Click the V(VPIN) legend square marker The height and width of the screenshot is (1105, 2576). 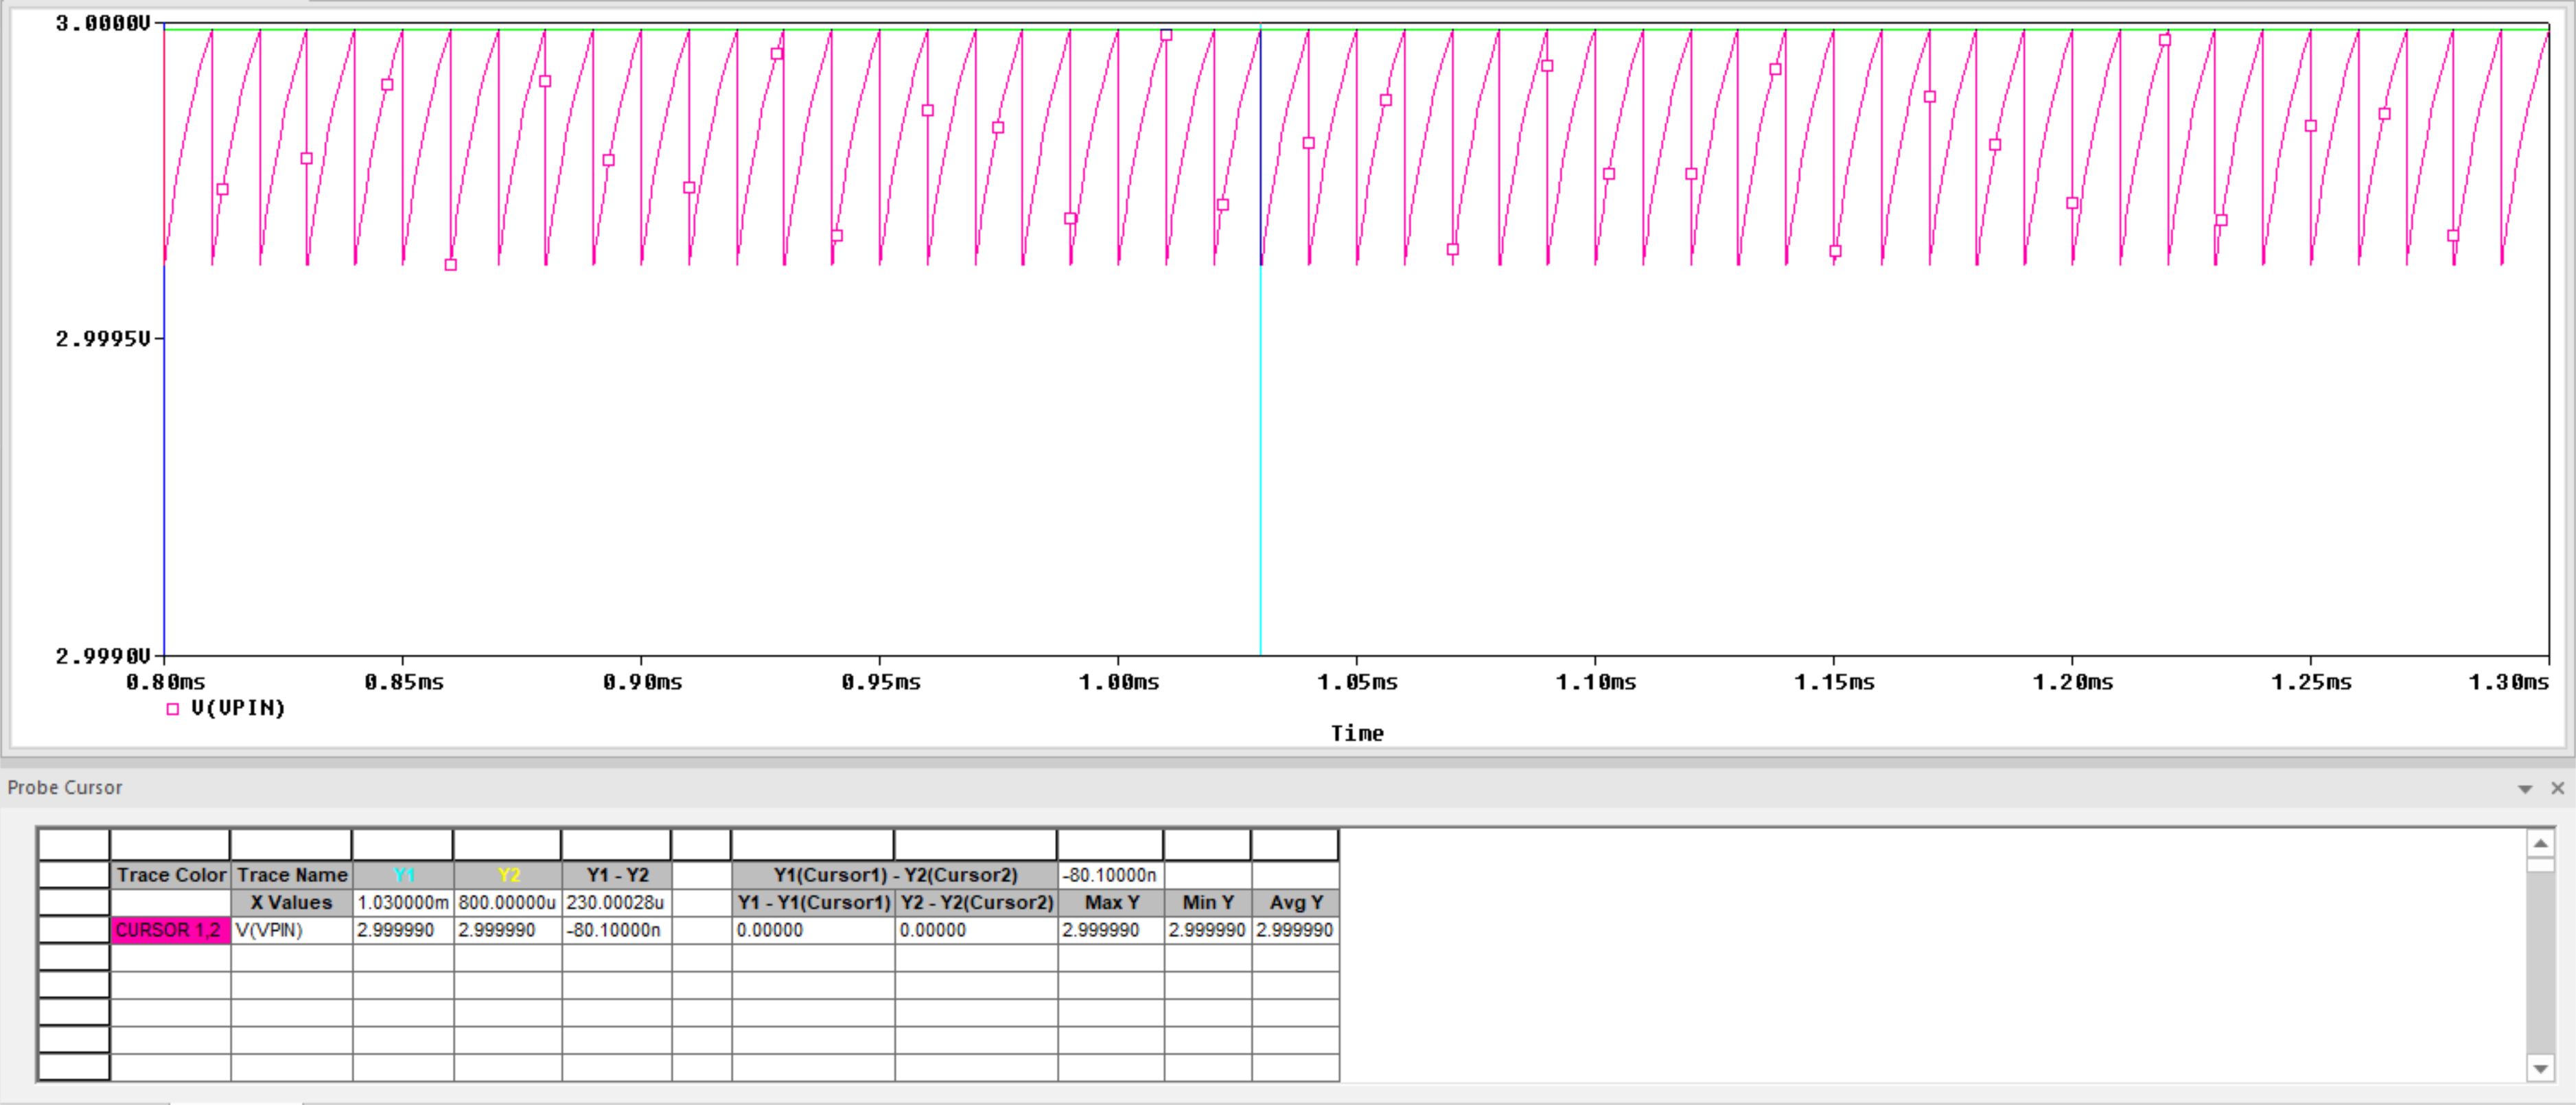tap(173, 709)
